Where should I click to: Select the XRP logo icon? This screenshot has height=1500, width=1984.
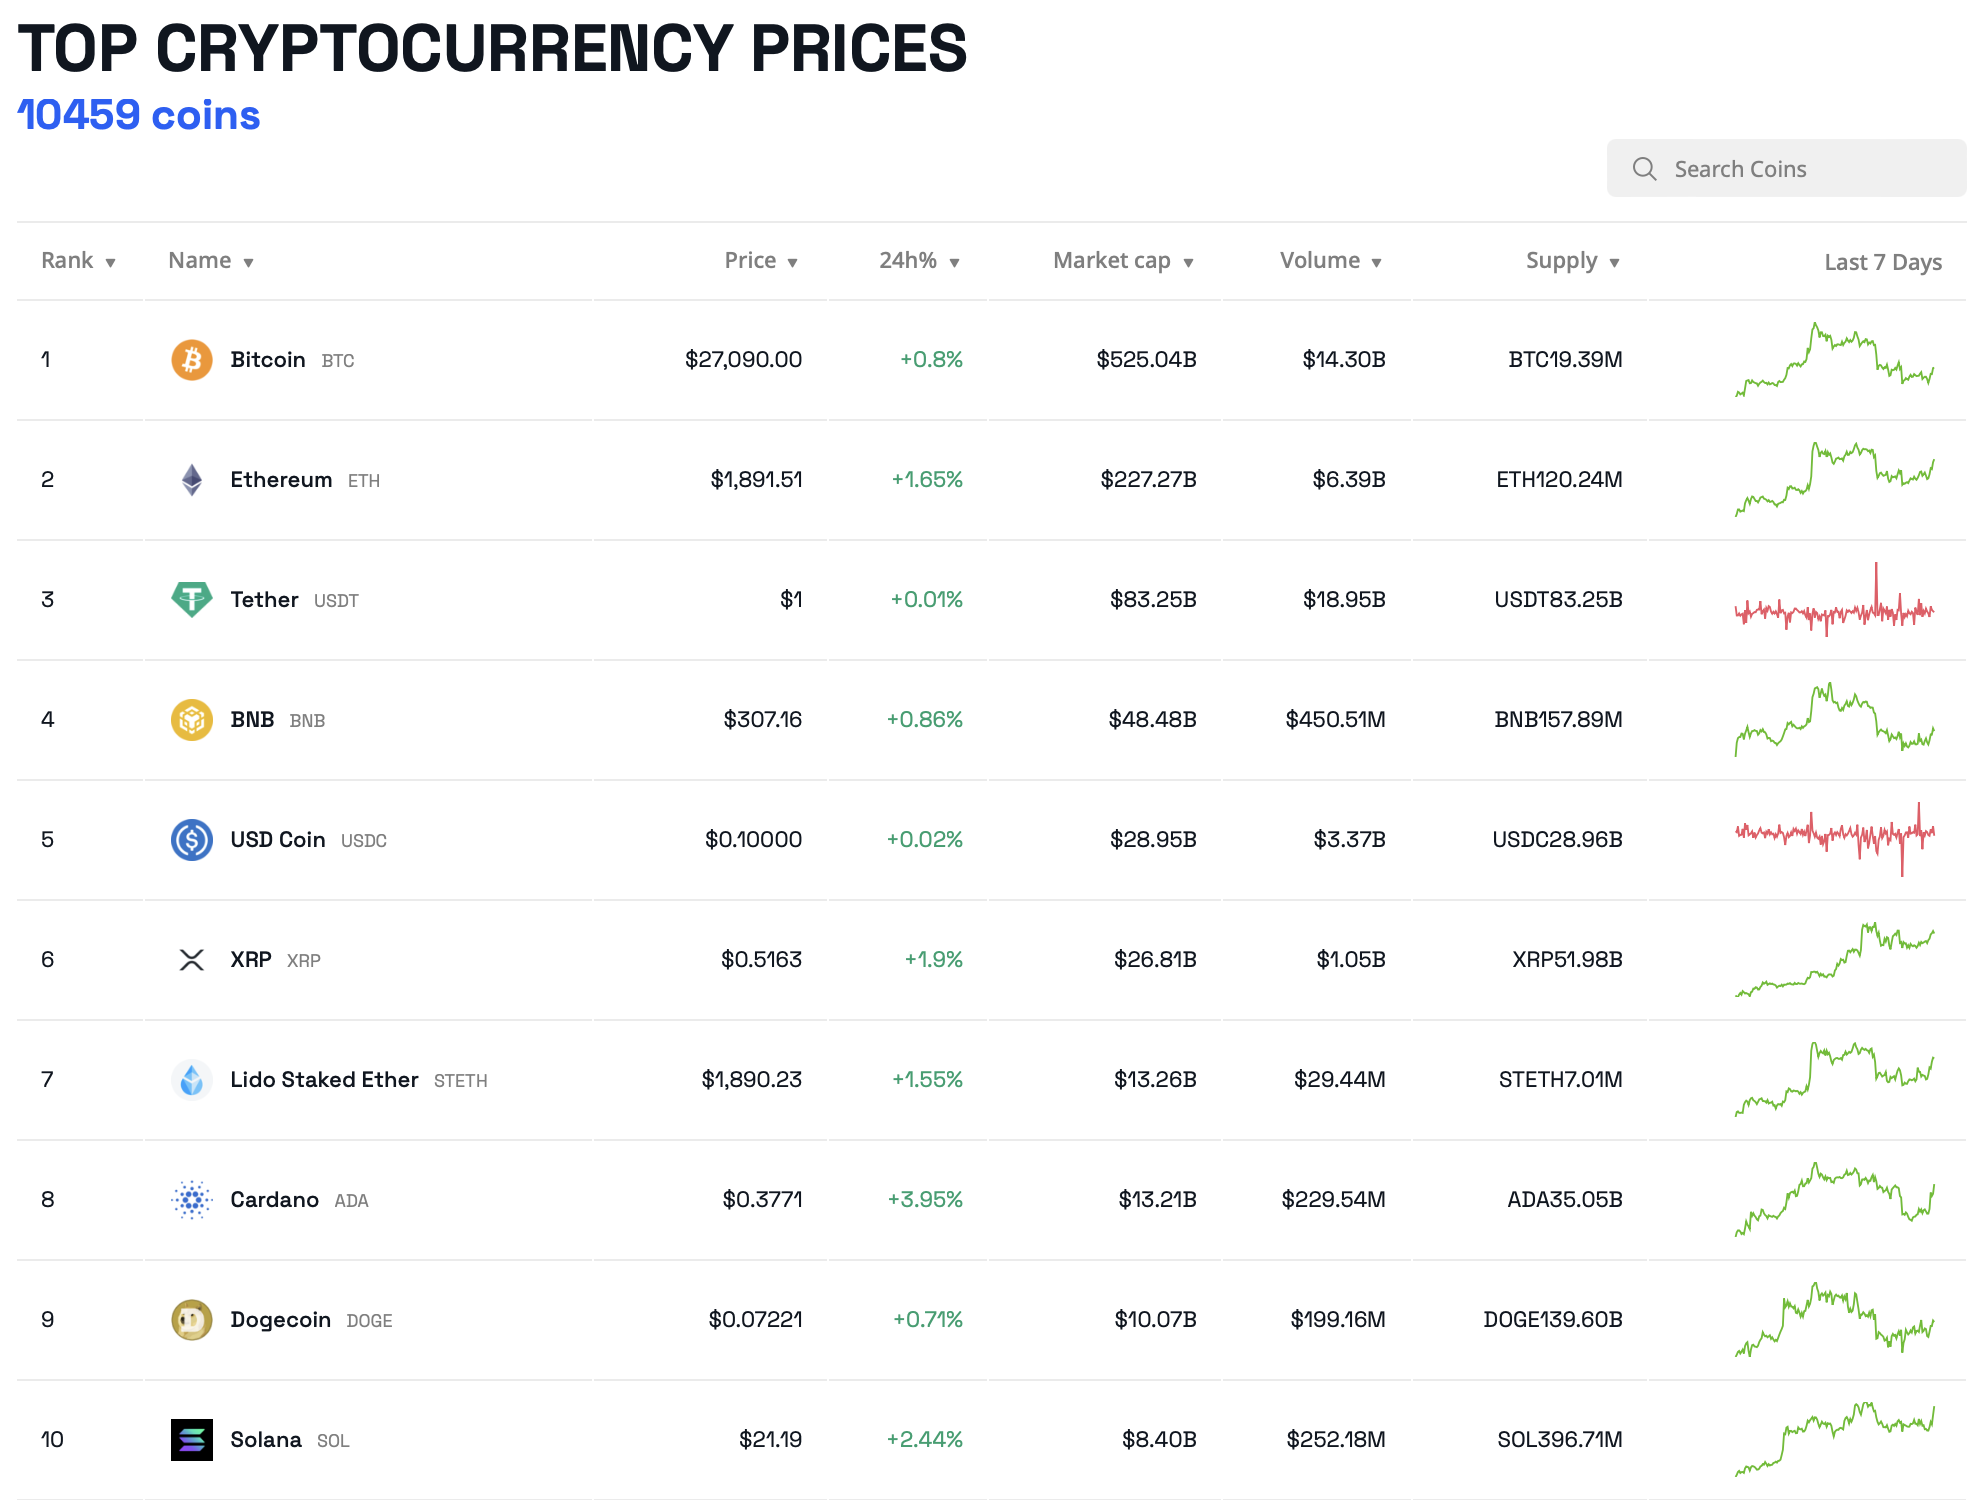193,959
